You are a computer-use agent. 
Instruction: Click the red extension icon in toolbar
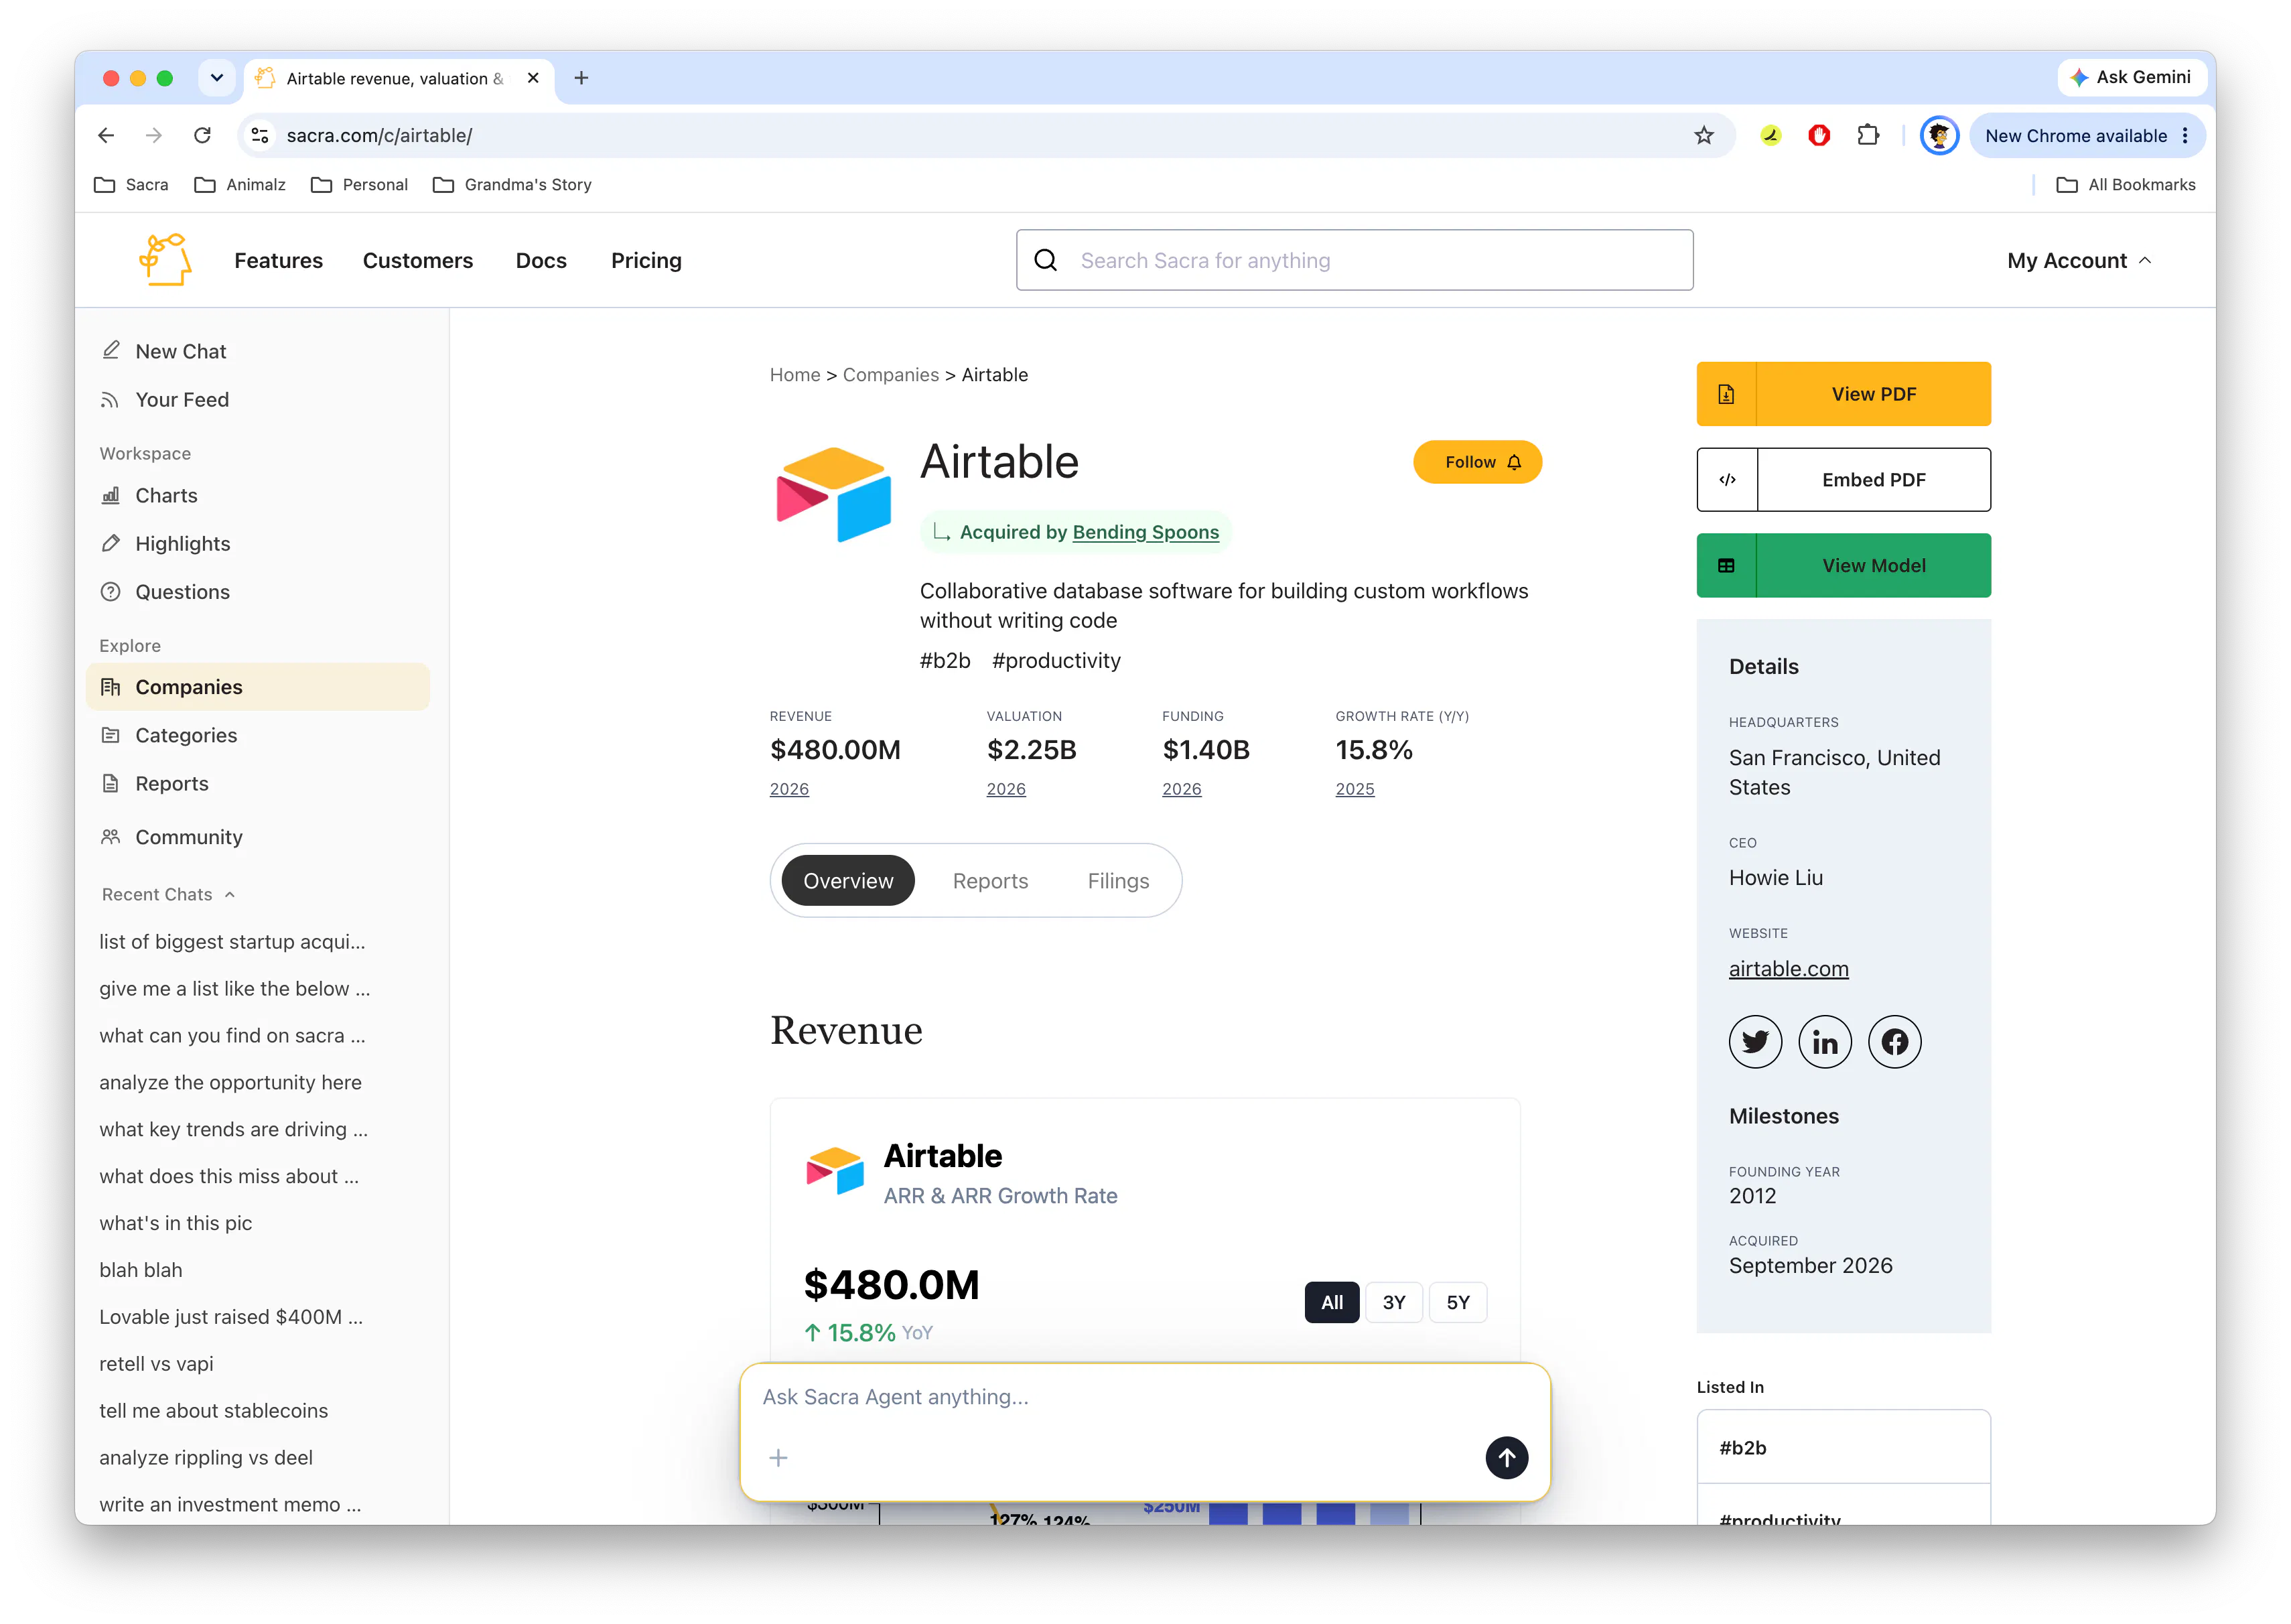(1819, 135)
